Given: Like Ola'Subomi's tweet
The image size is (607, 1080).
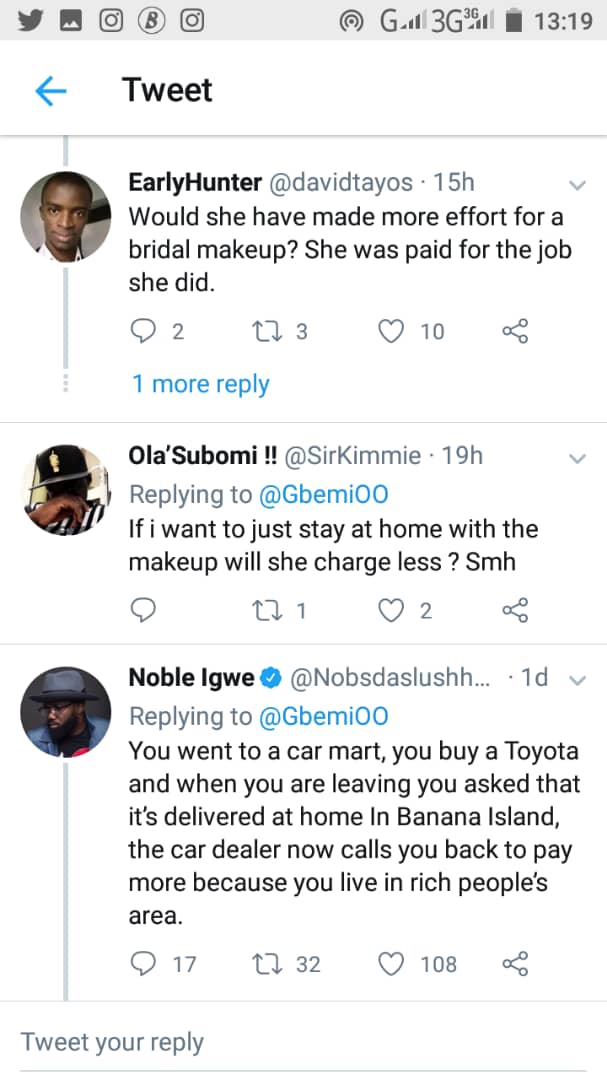Looking at the screenshot, I should (391, 610).
